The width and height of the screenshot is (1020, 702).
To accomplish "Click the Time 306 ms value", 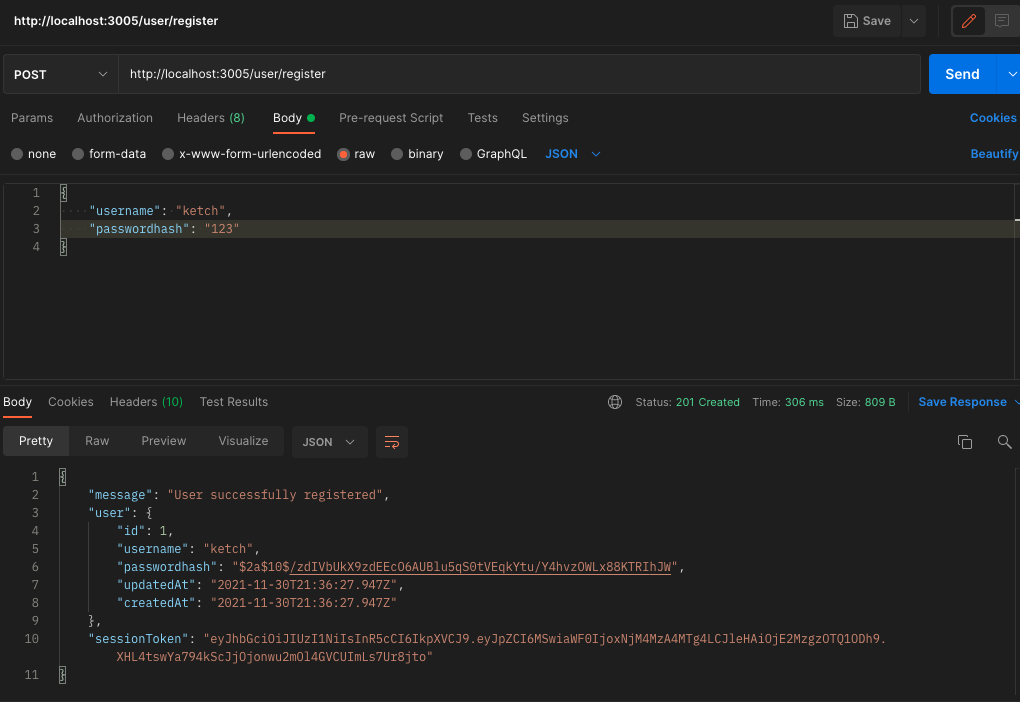I will pyautogui.click(x=788, y=402).
